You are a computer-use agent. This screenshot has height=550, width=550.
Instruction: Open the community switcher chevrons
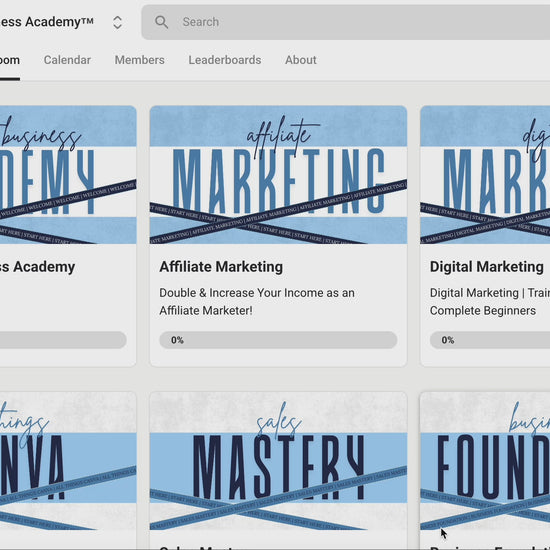[x=117, y=22]
